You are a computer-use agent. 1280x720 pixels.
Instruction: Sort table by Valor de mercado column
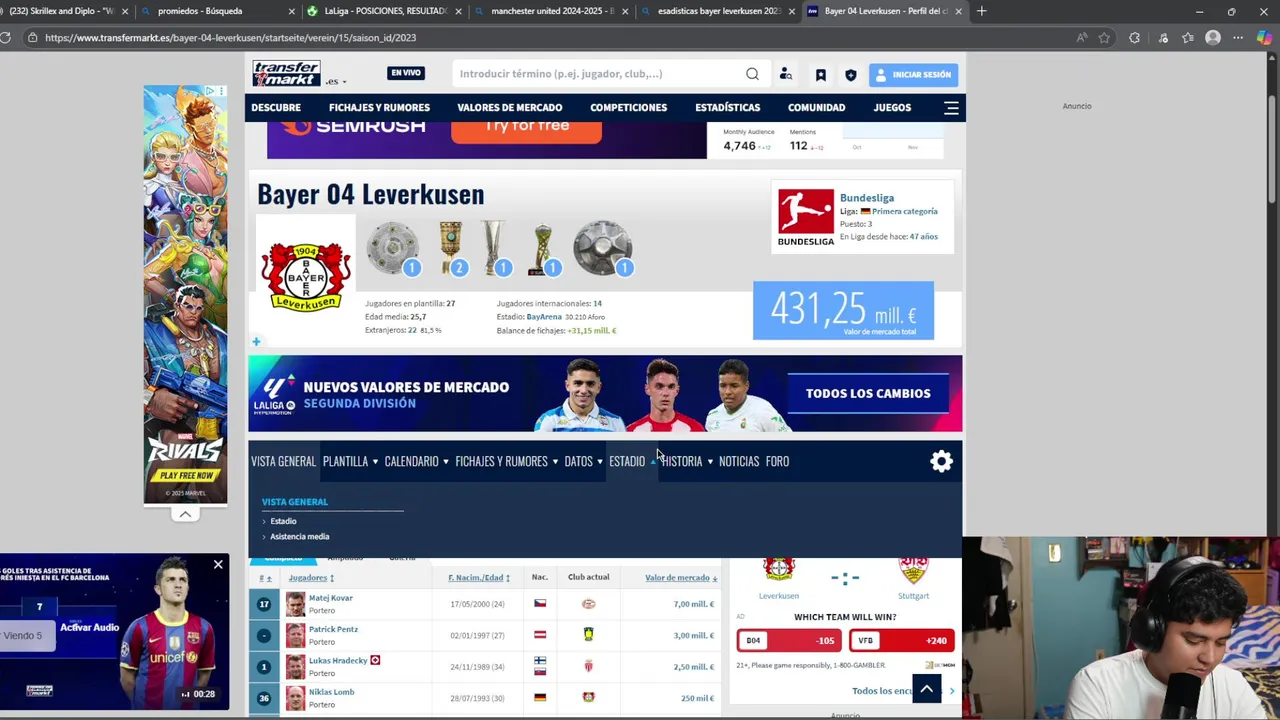click(x=681, y=578)
